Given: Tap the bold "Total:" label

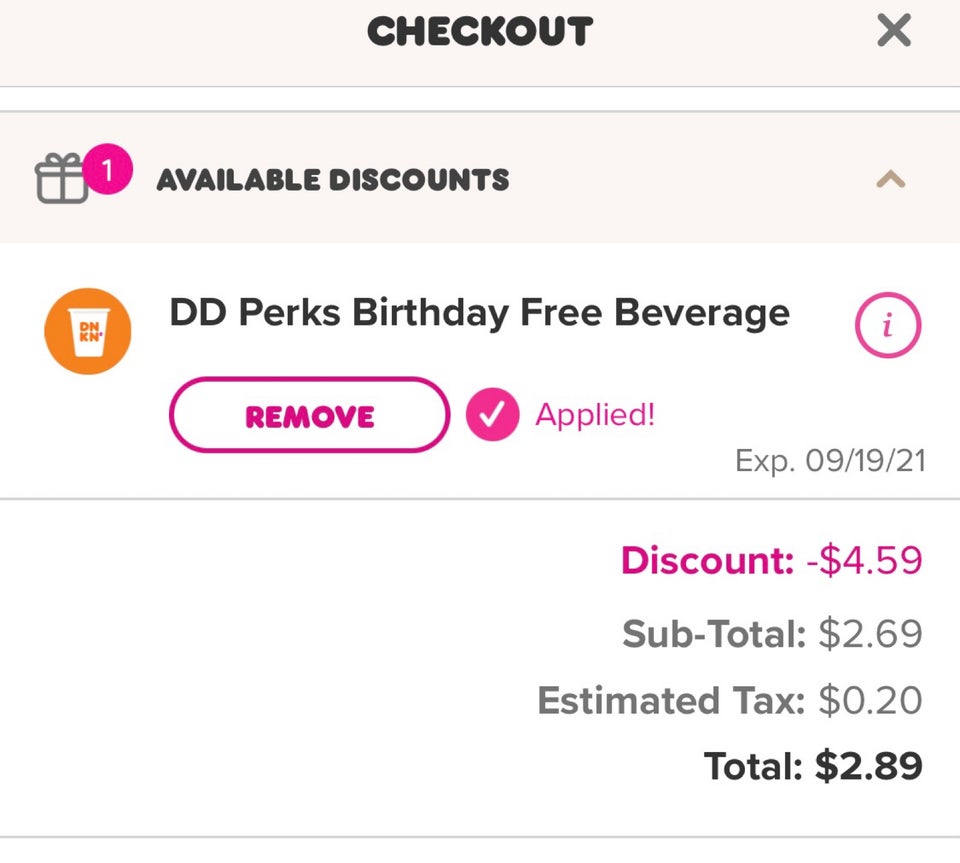Looking at the screenshot, I should coord(753,766).
